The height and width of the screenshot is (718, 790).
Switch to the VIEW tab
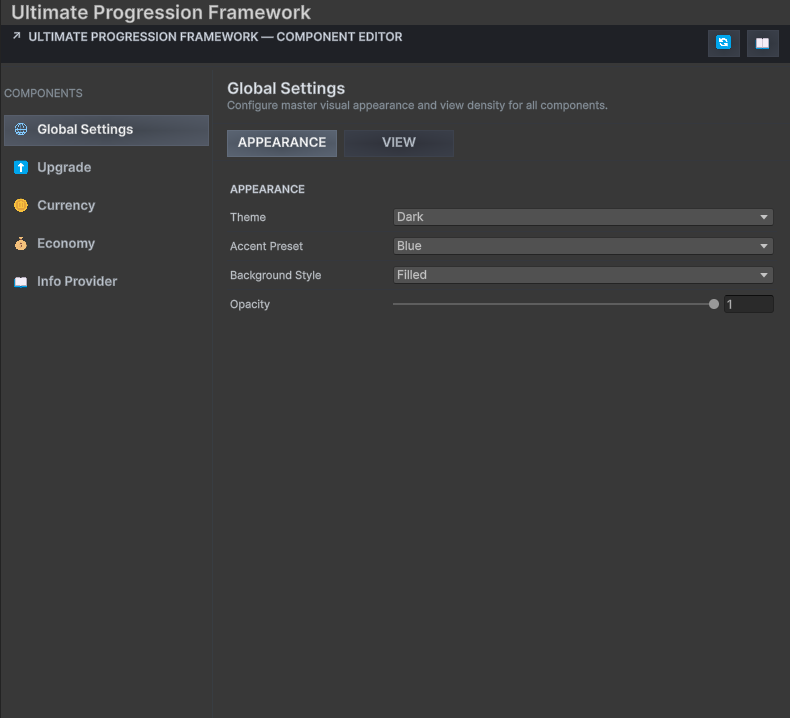pyautogui.click(x=399, y=143)
